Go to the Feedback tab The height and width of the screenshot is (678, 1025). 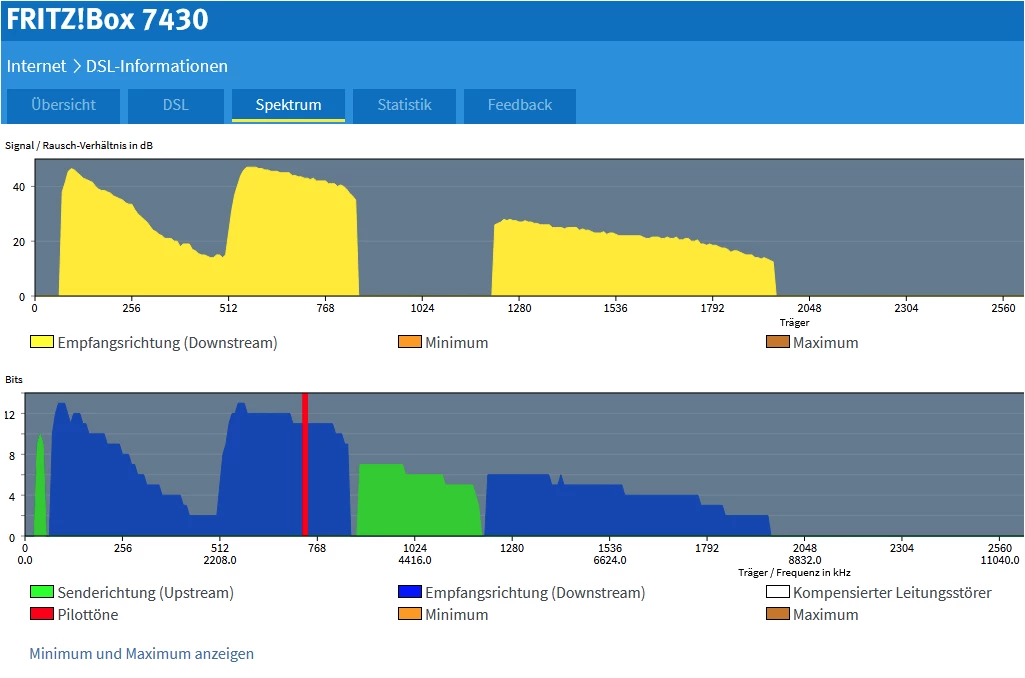point(520,105)
